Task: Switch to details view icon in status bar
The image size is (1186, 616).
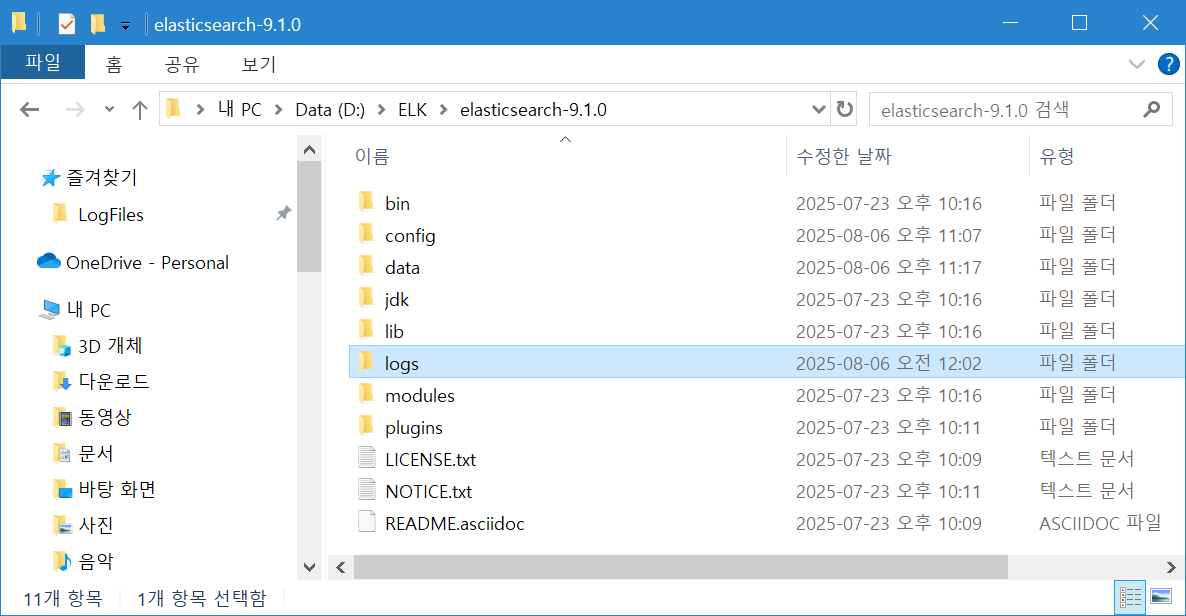Action: click(x=1130, y=597)
